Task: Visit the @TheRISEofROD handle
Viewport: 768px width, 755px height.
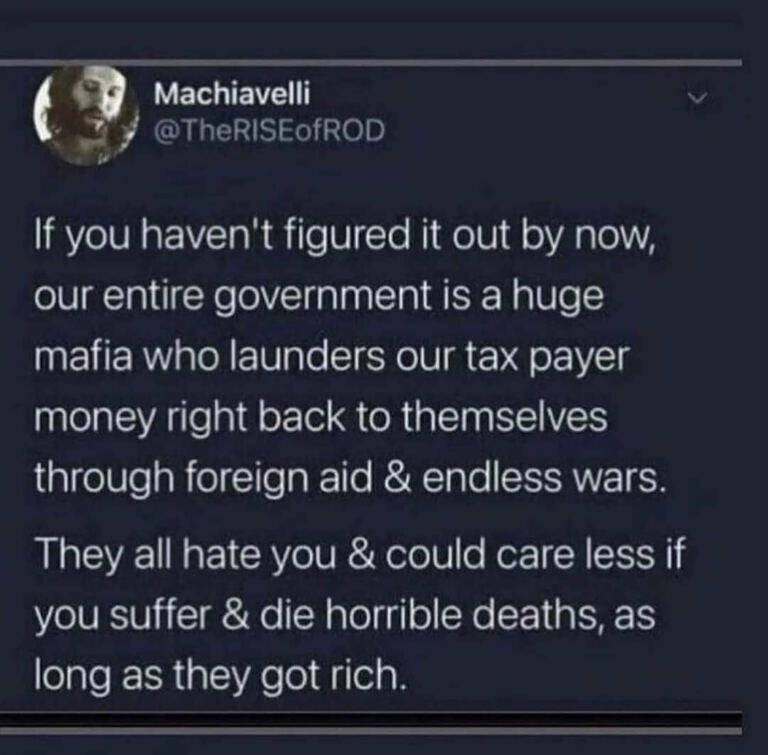Action: (x=269, y=131)
